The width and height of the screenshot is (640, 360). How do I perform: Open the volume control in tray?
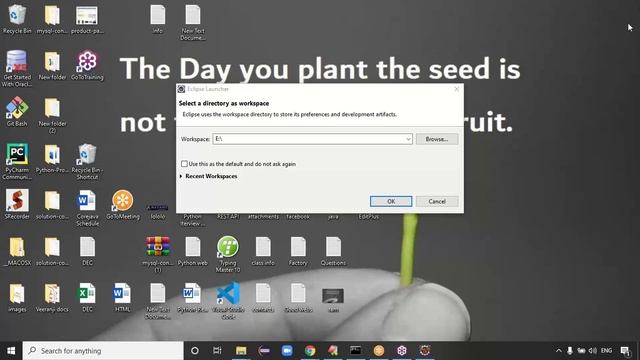click(x=593, y=351)
